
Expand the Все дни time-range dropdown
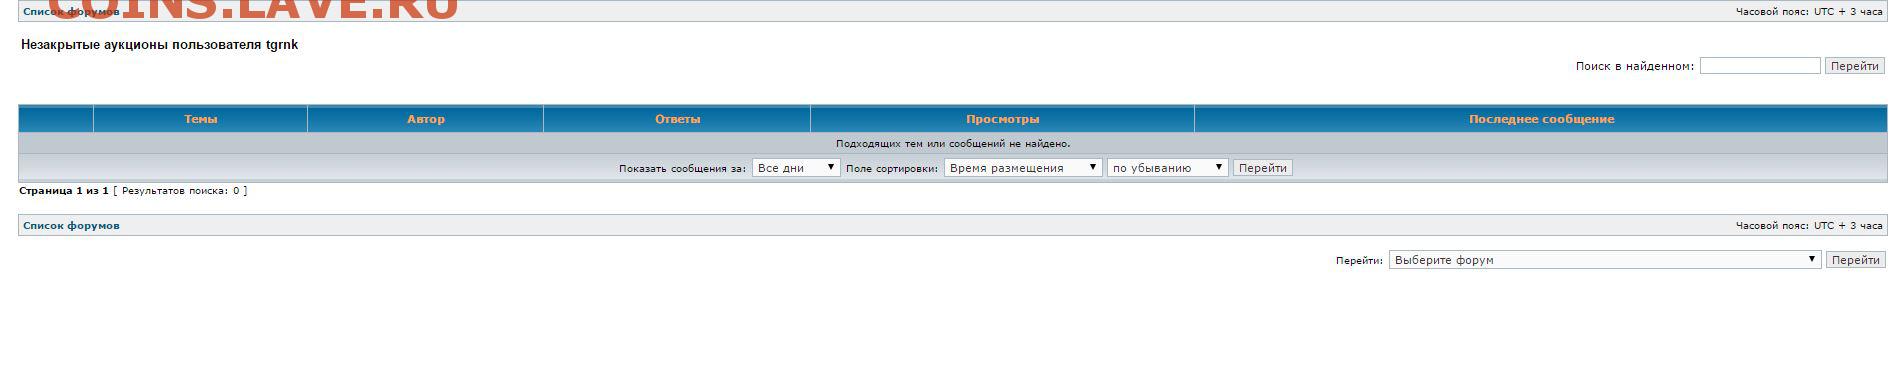tap(796, 168)
